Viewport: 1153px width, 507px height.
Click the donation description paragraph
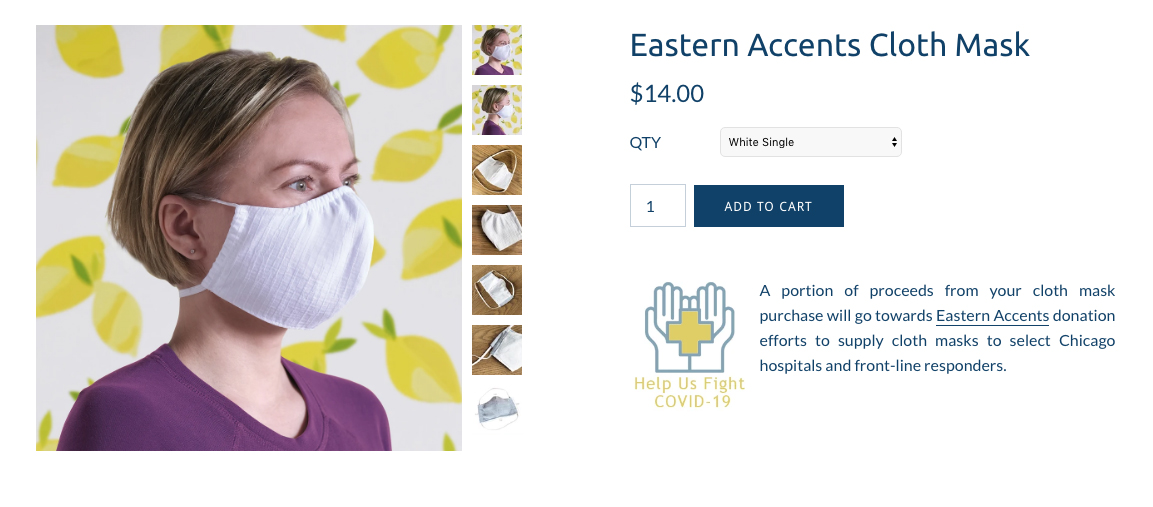click(937, 328)
